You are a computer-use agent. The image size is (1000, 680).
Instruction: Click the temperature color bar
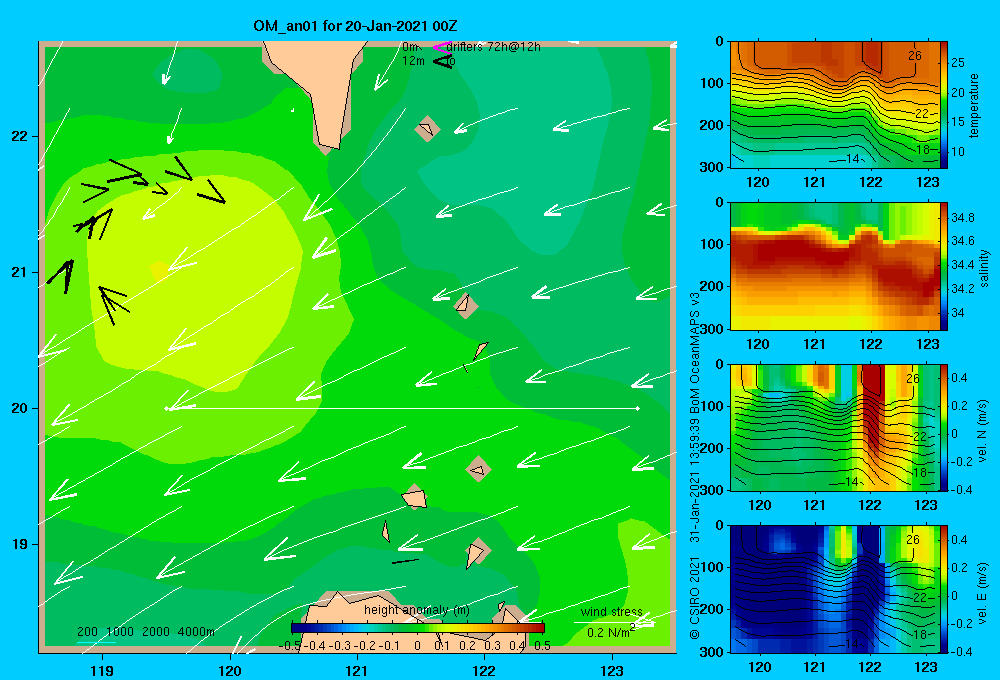tap(944, 105)
